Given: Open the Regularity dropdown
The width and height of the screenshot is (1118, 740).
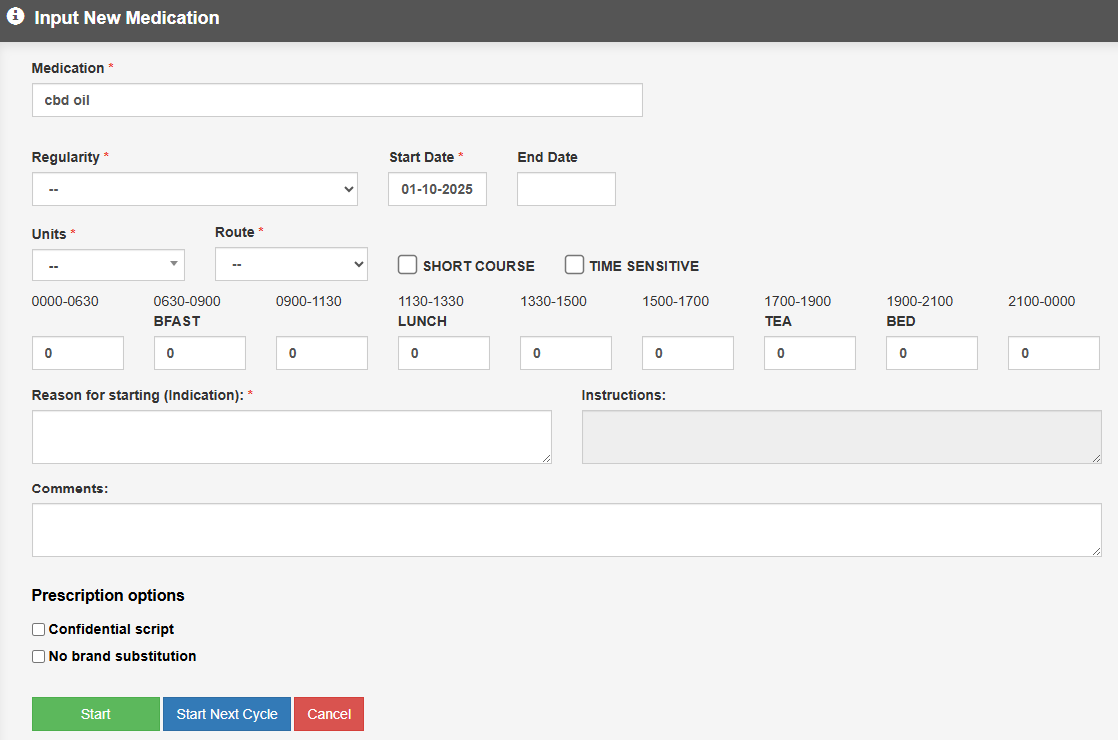Looking at the screenshot, I should point(195,189).
